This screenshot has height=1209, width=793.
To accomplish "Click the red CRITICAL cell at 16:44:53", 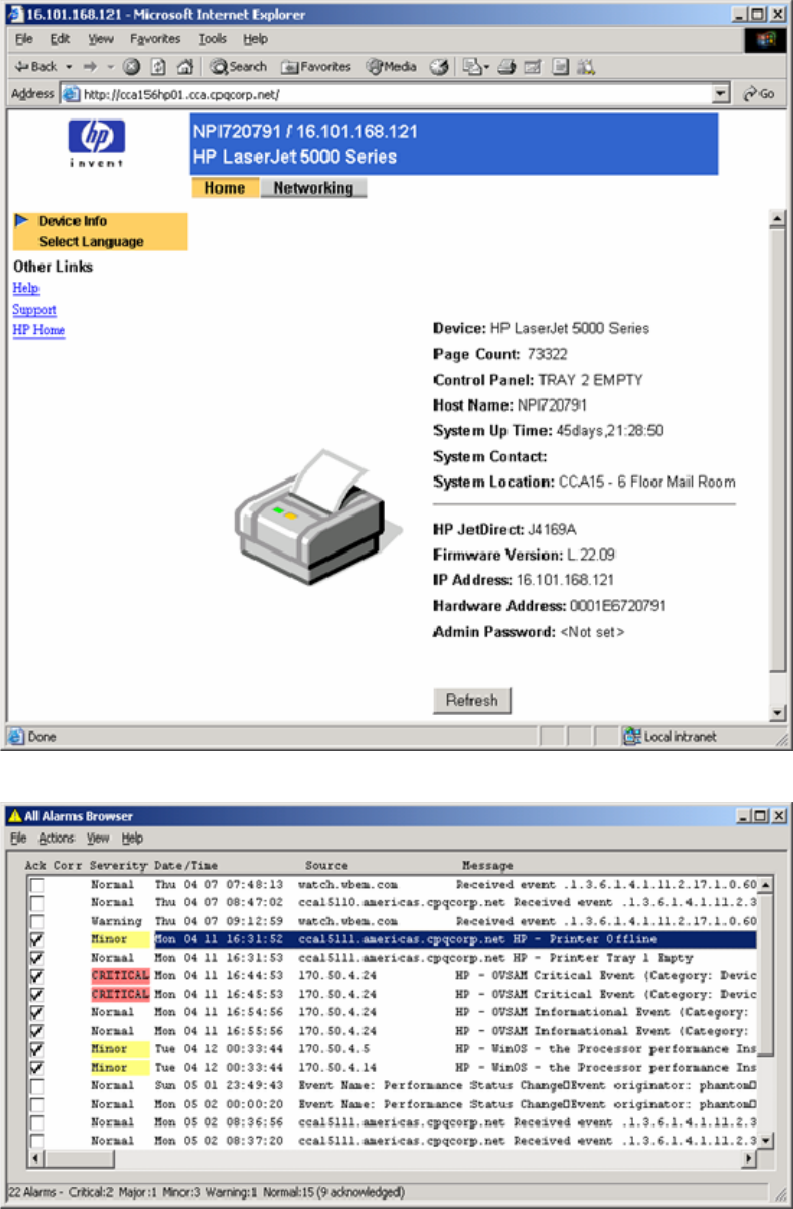I will [x=119, y=976].
